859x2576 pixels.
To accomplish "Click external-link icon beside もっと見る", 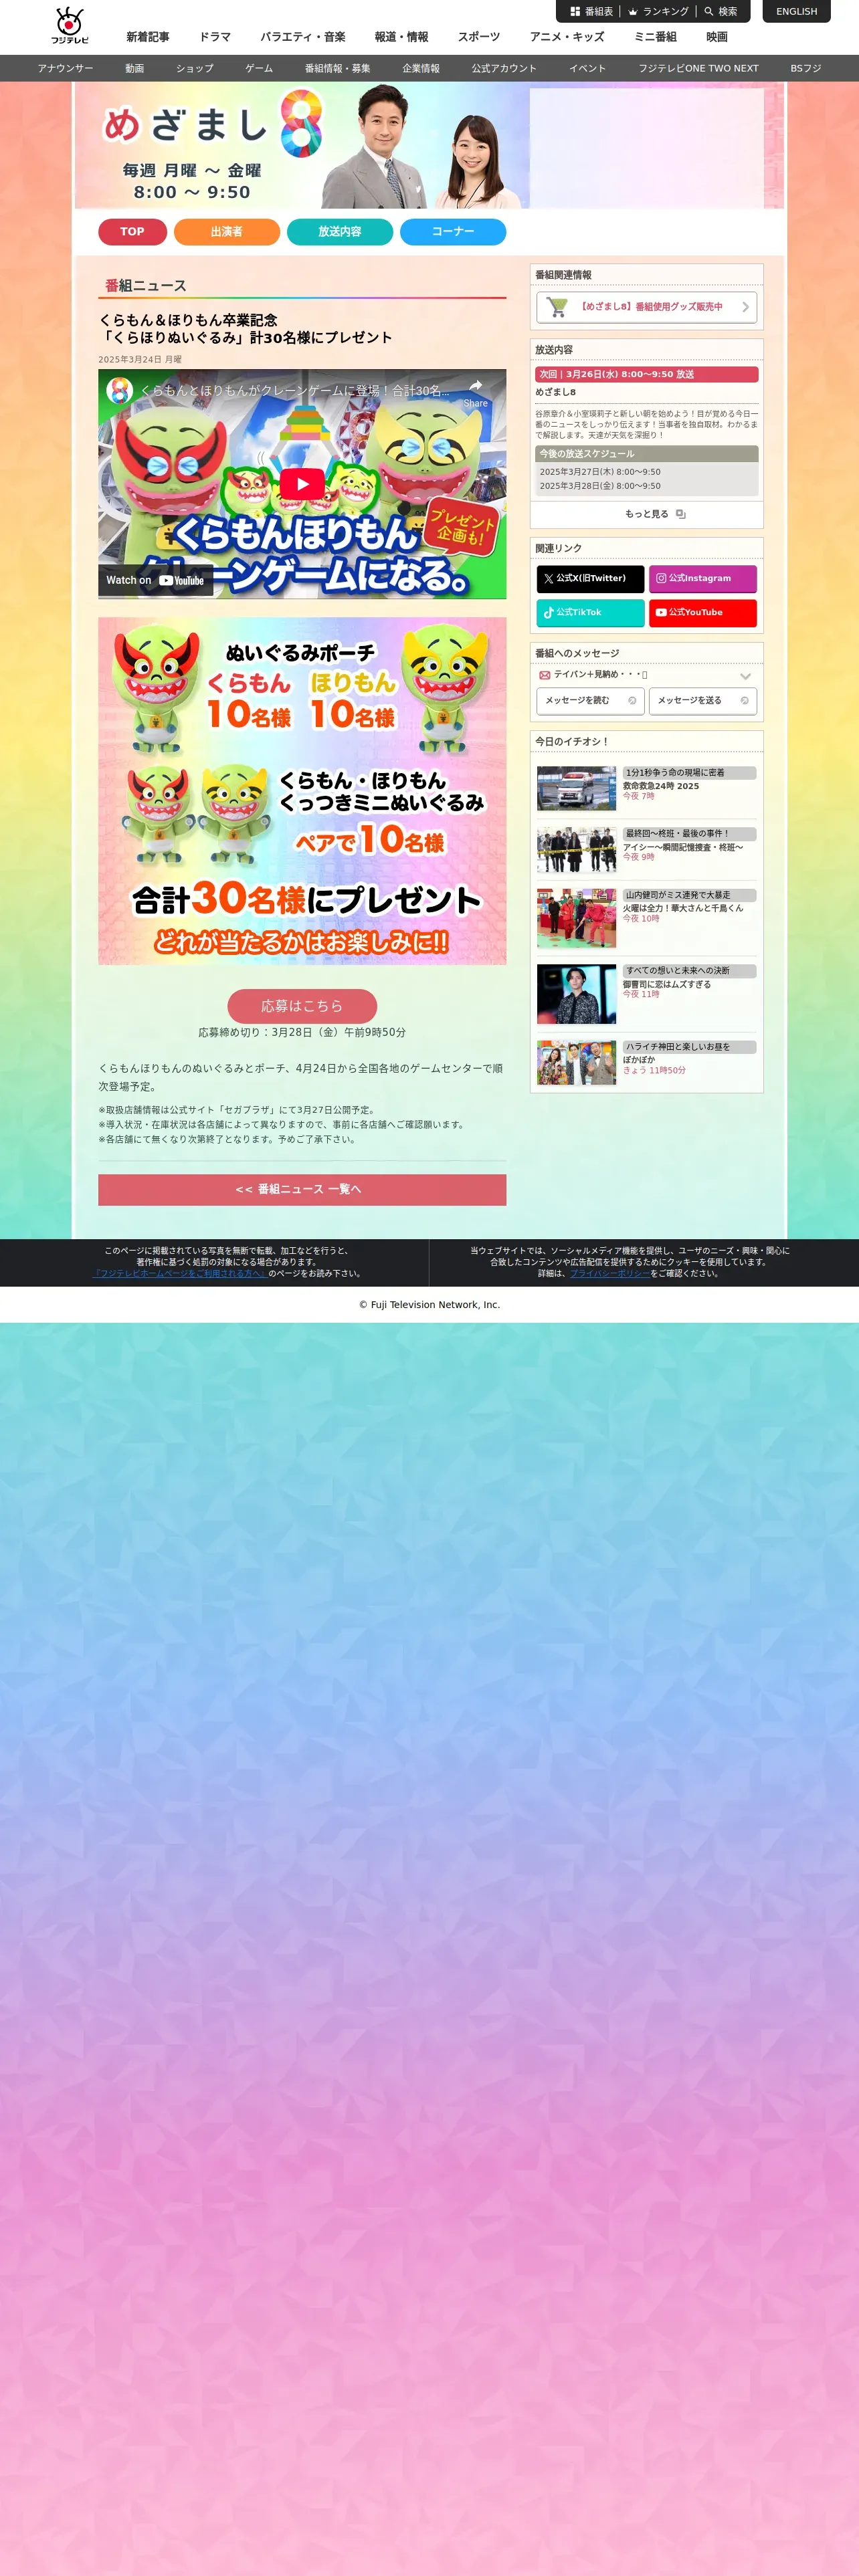I will (680, 514).
